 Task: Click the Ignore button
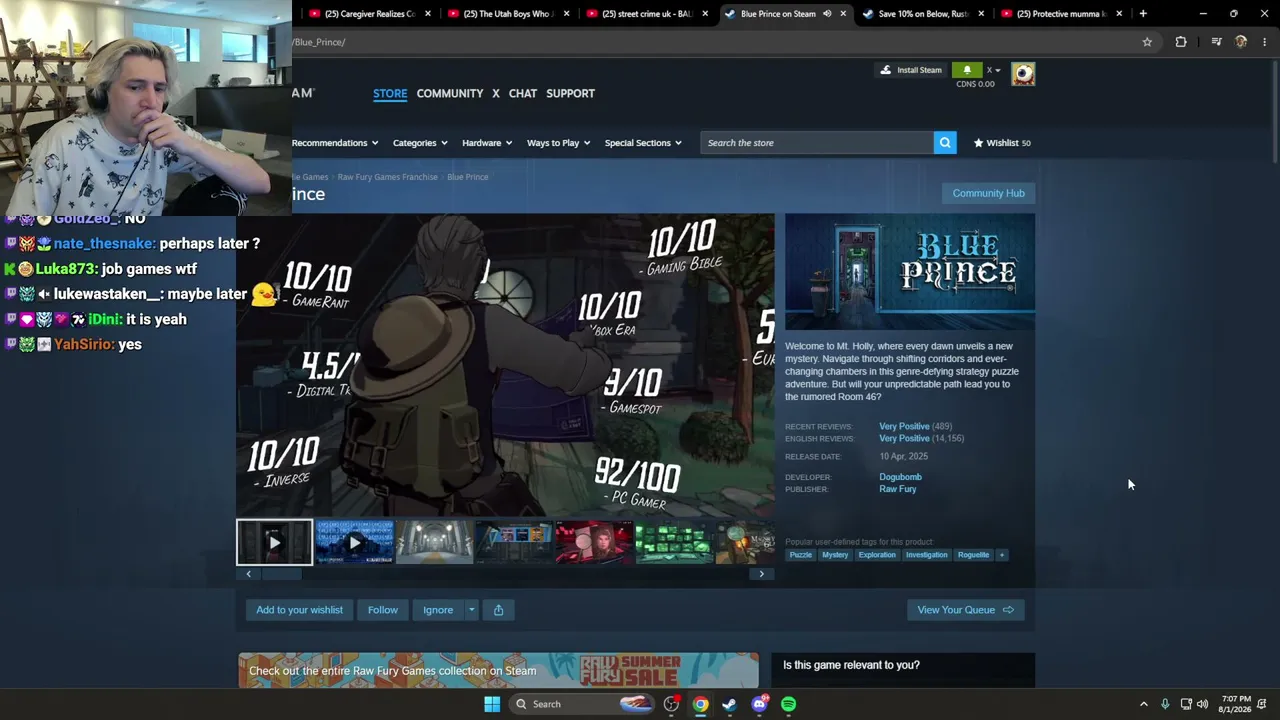pos(438,610)
